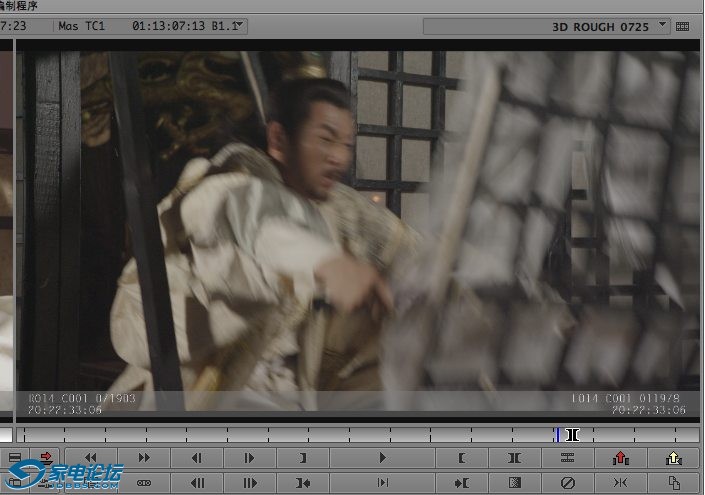Click the red-arrow Lift button

(620, 458)
